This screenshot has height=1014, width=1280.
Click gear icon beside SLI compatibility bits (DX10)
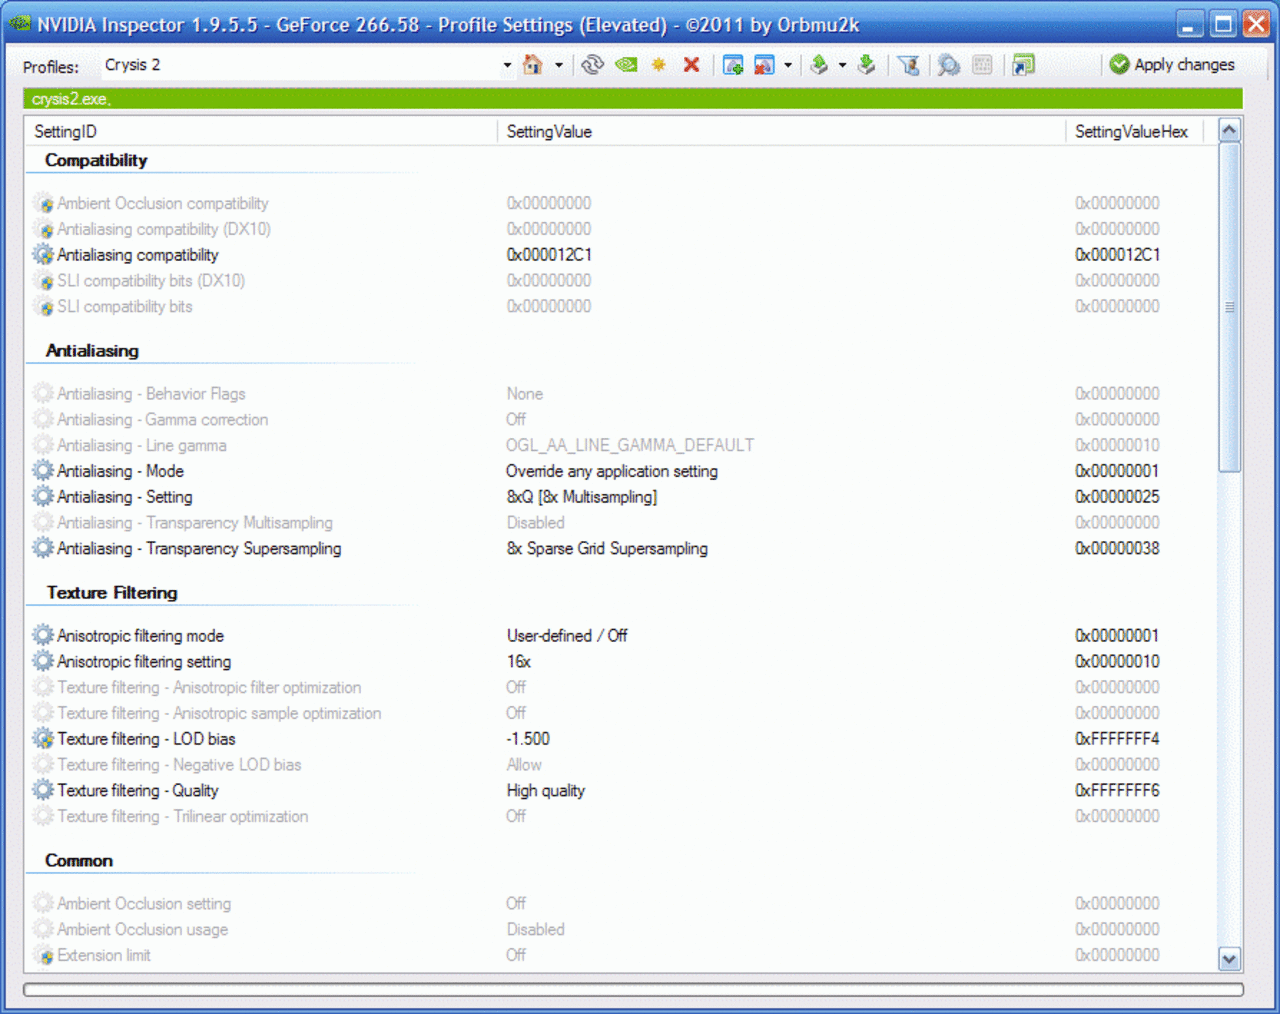[x=43, y=281]
